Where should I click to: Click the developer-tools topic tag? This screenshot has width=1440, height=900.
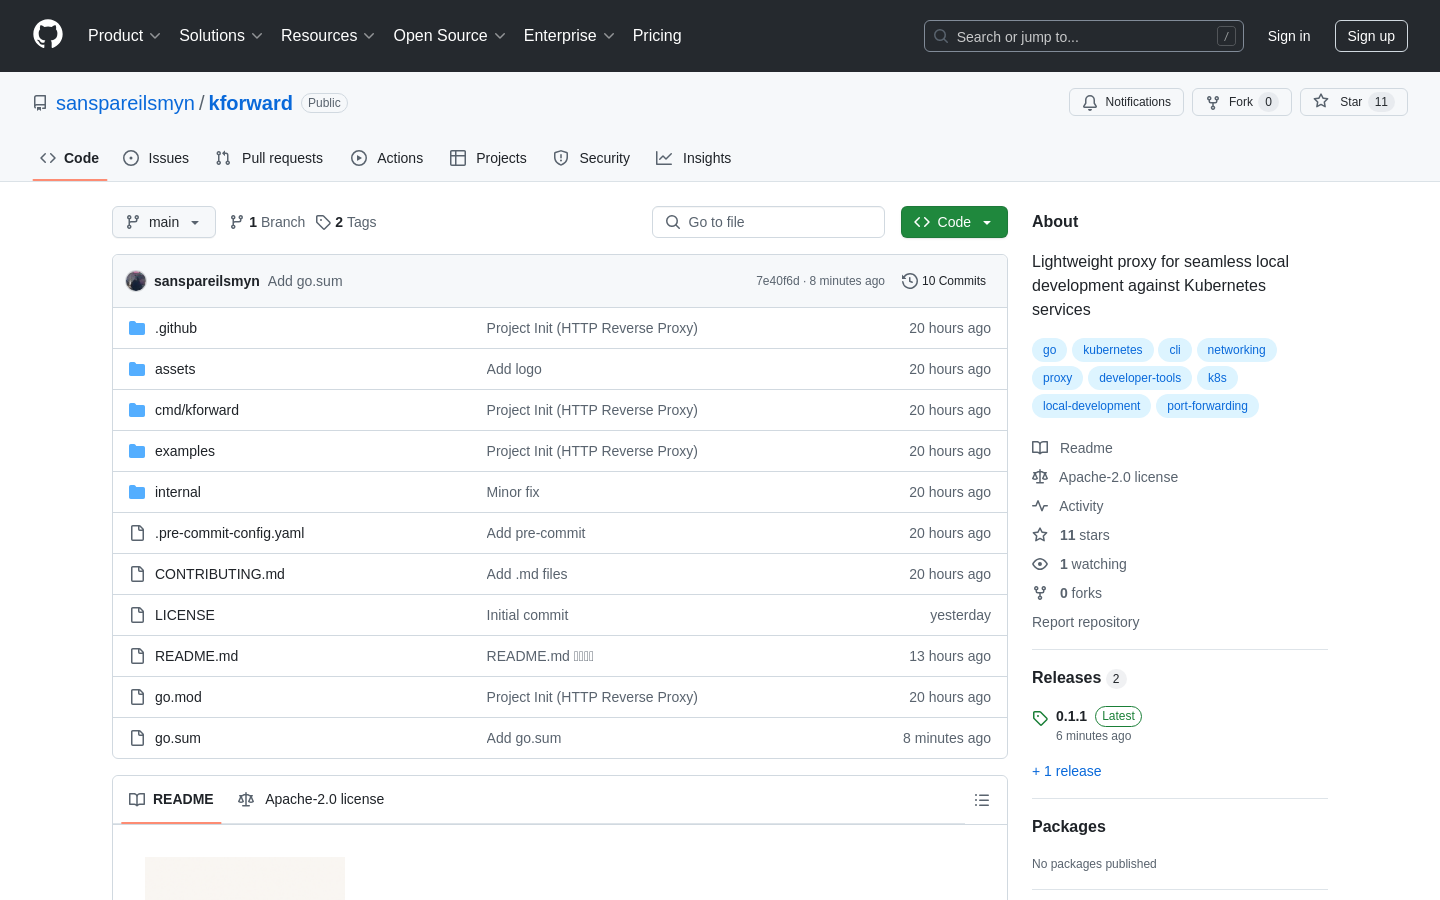coord(1140,378)
